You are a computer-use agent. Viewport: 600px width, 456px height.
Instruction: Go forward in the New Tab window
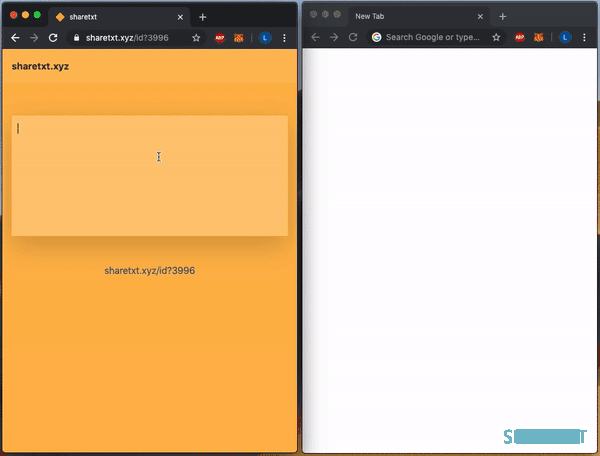tap(334, 37)
